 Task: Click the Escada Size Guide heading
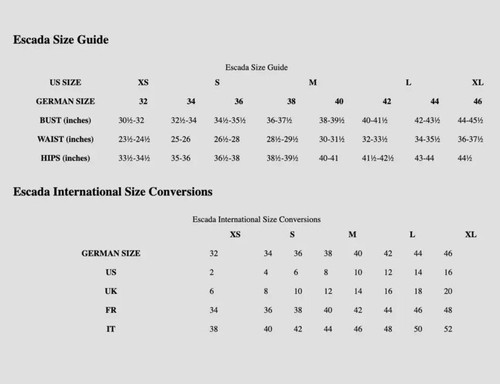tap(61, 40)
